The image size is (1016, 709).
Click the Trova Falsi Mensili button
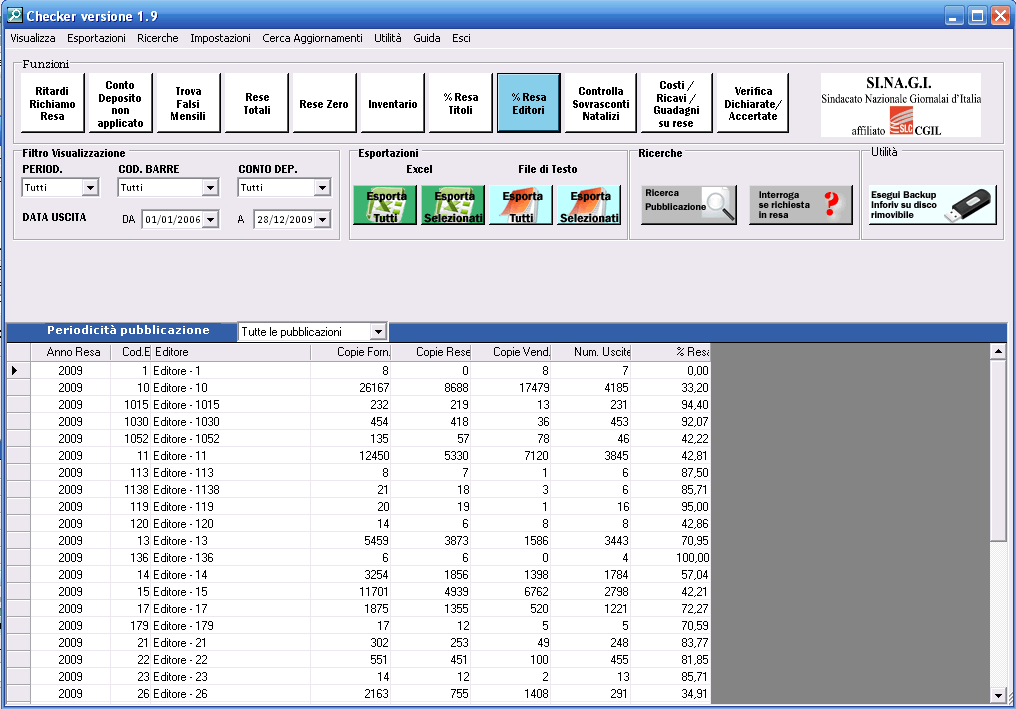[189, 103]
